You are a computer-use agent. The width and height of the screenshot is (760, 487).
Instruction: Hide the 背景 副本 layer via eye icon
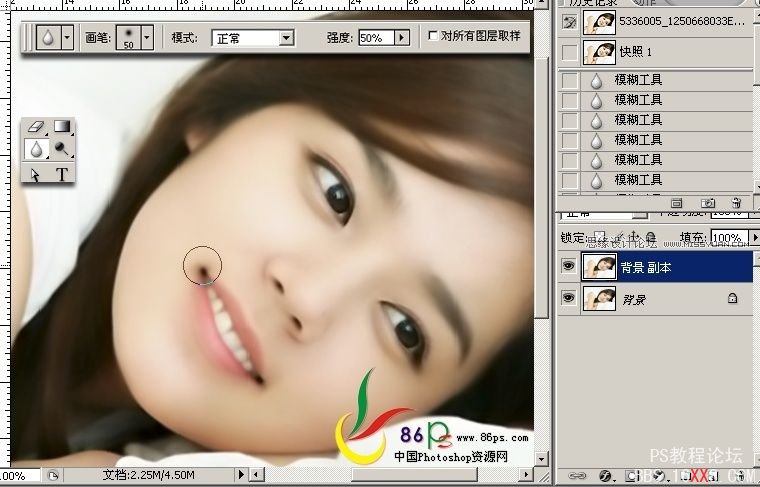pyautogui.click(x=569, y=266)
